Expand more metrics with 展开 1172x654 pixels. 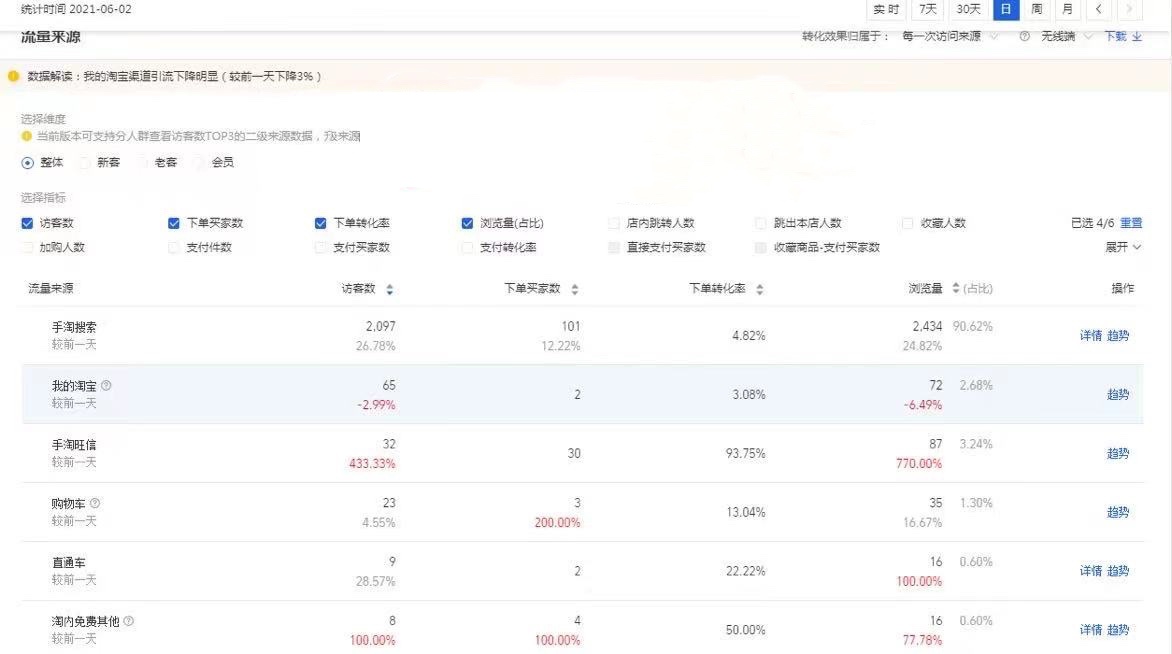coord(1123,247)
